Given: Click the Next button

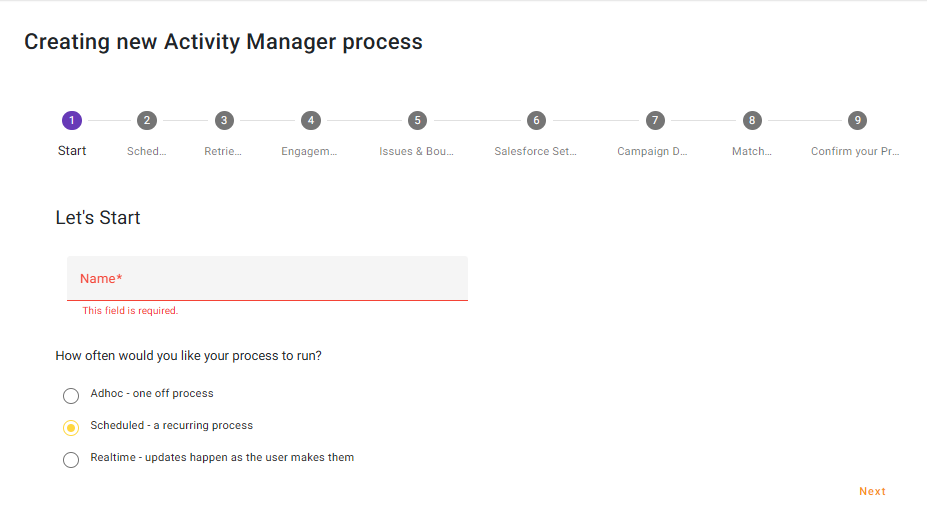Looking at the screenshot, I should click(872, 491).
